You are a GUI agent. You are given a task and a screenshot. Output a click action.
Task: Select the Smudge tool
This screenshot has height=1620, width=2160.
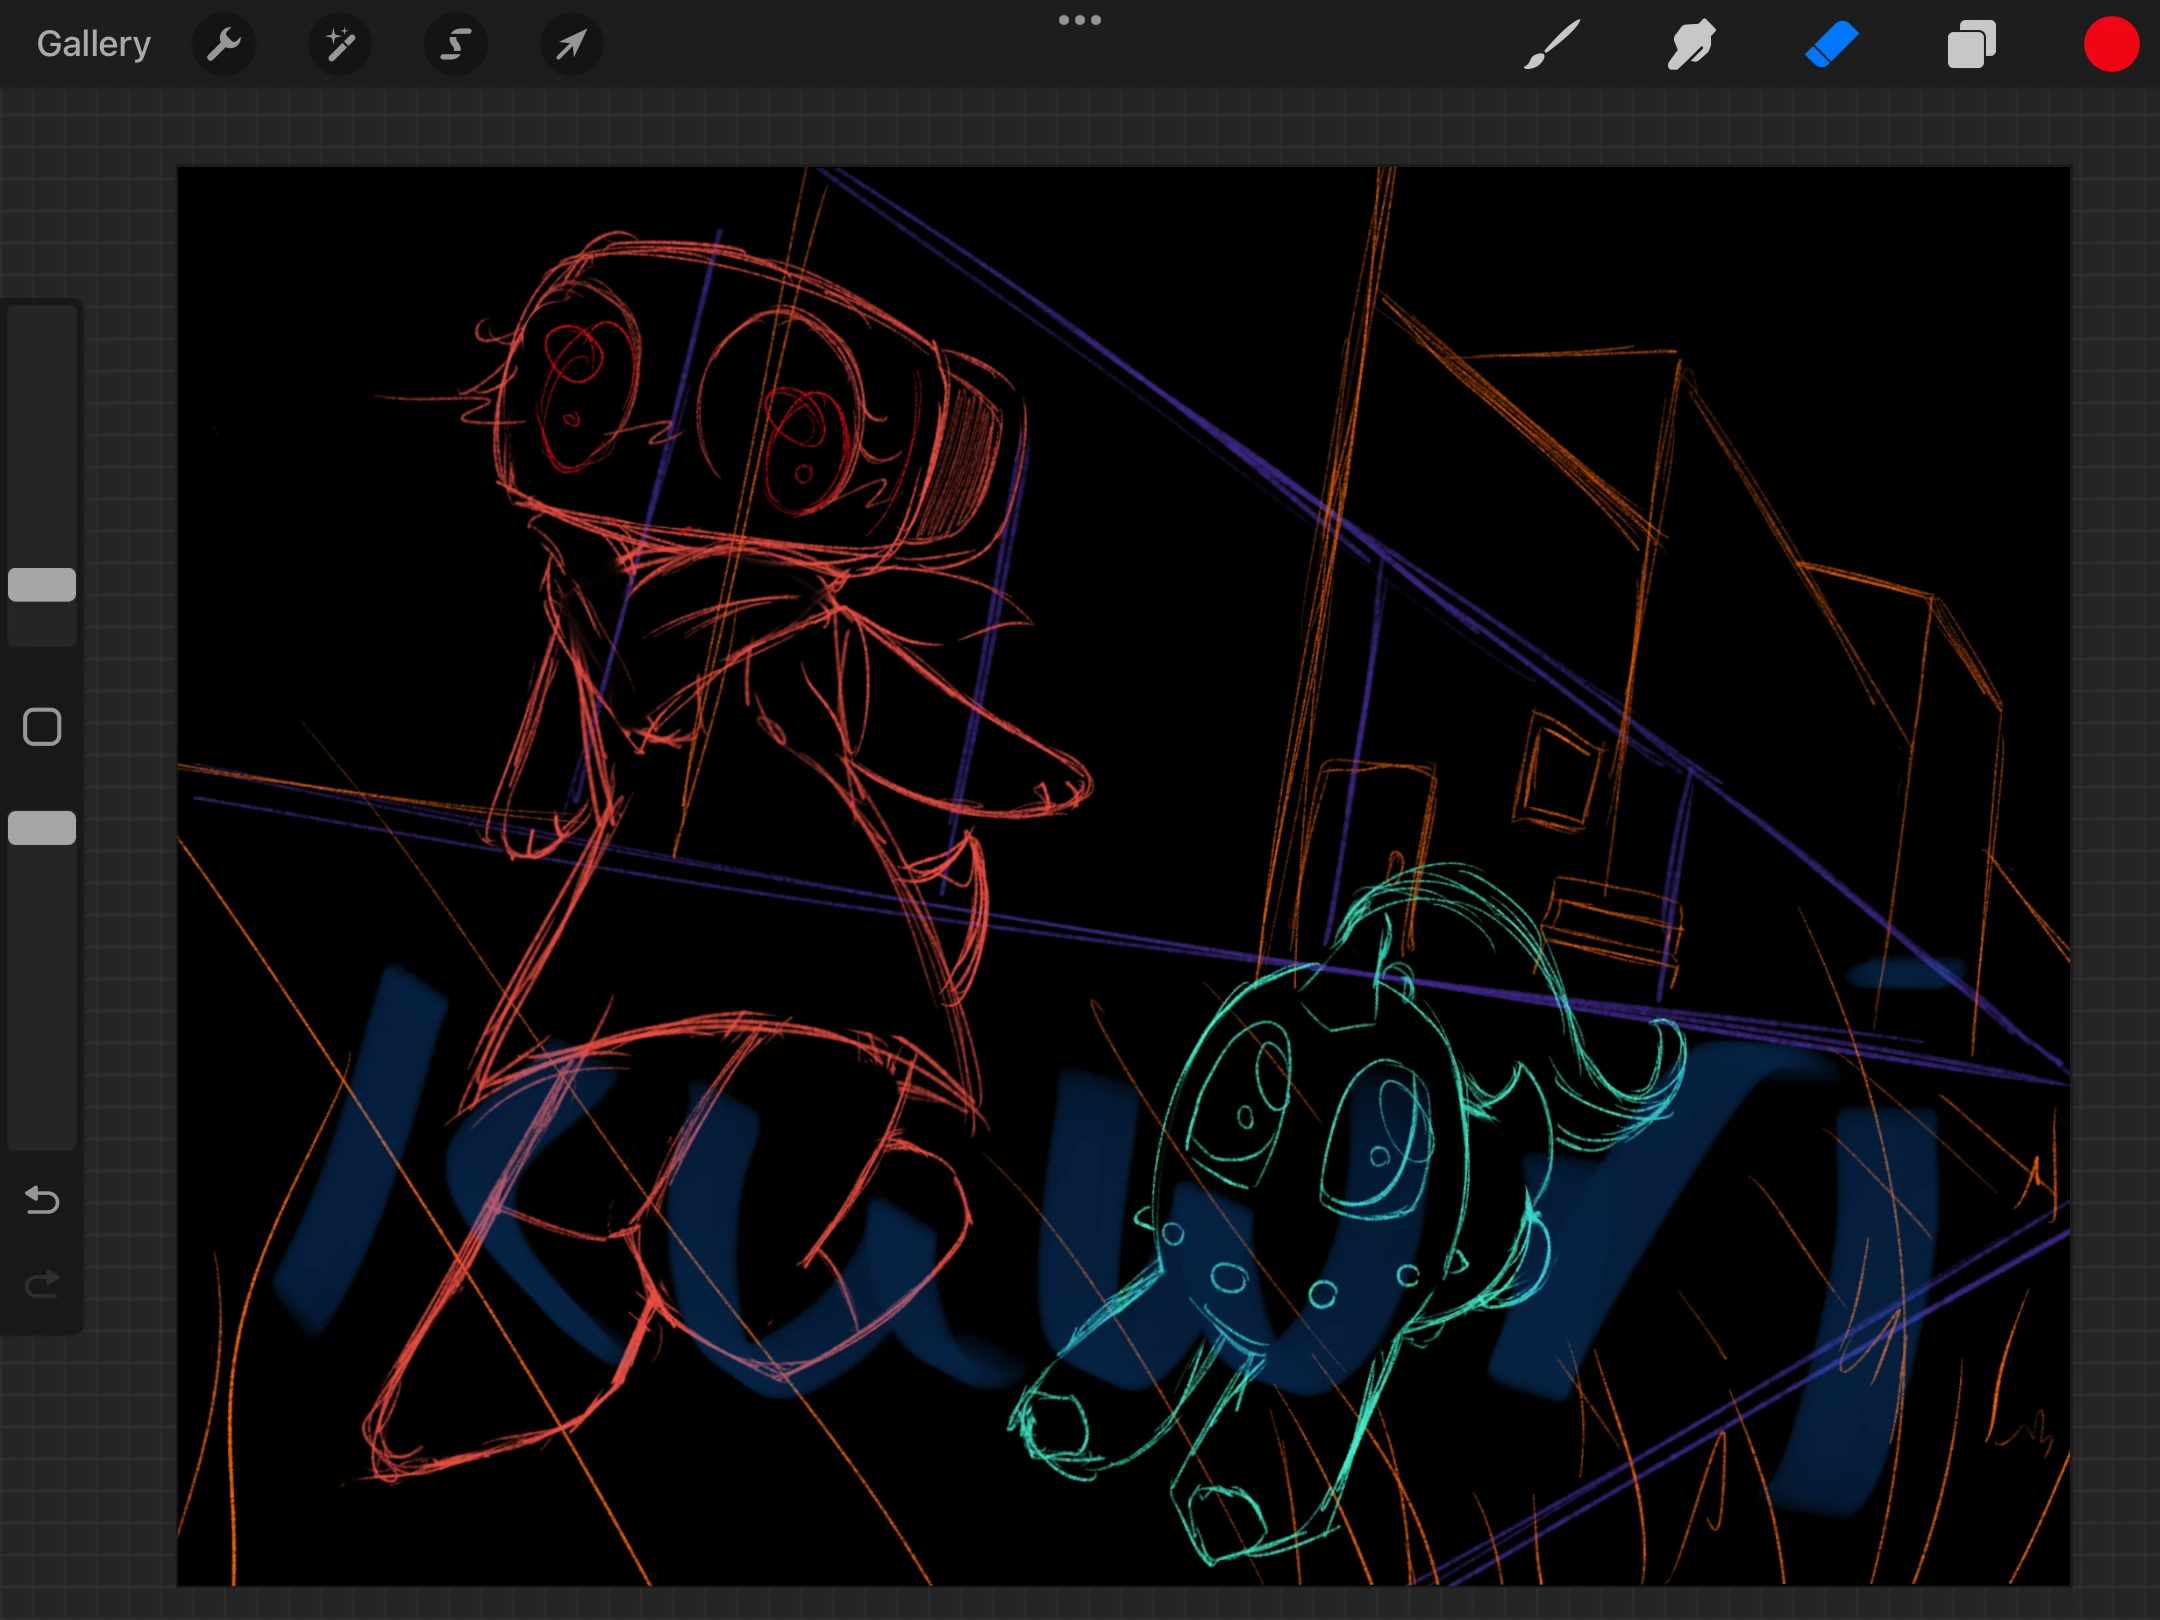pyautogui.click(x=1691, y=44)
